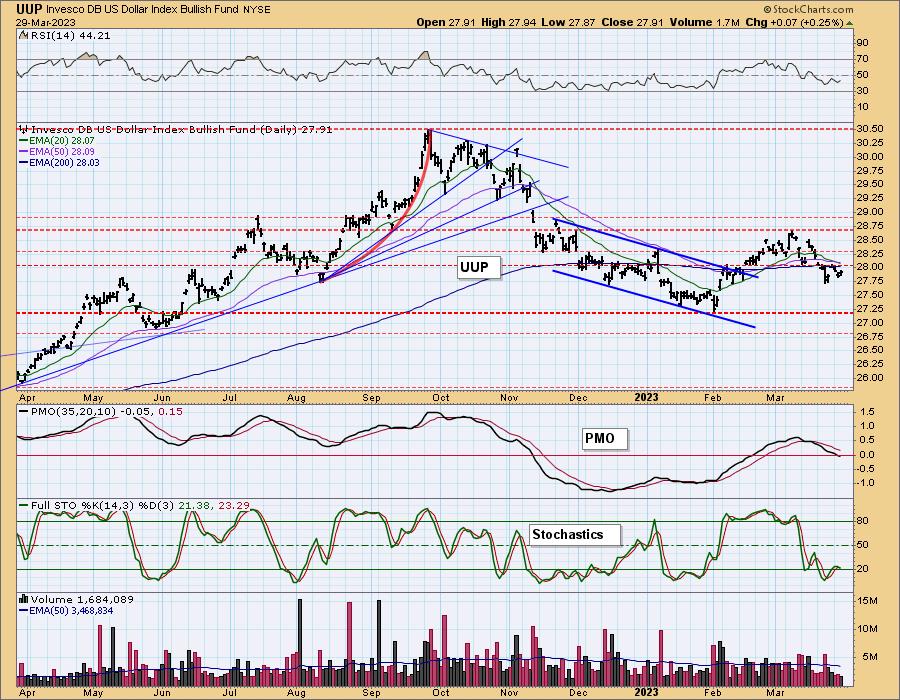900x700 pixels.
Task: Click the PMO annotation box
Action: point(604,439)
